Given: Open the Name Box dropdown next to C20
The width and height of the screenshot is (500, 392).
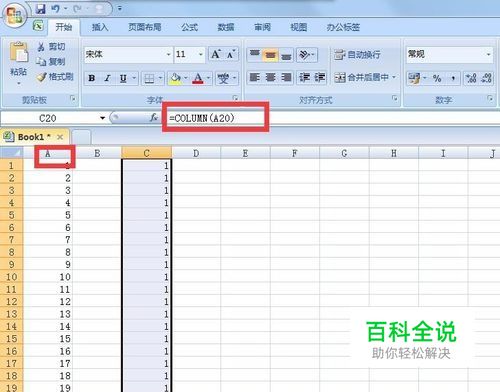Looking at the screenshot, I should click(x=102, y=118).
